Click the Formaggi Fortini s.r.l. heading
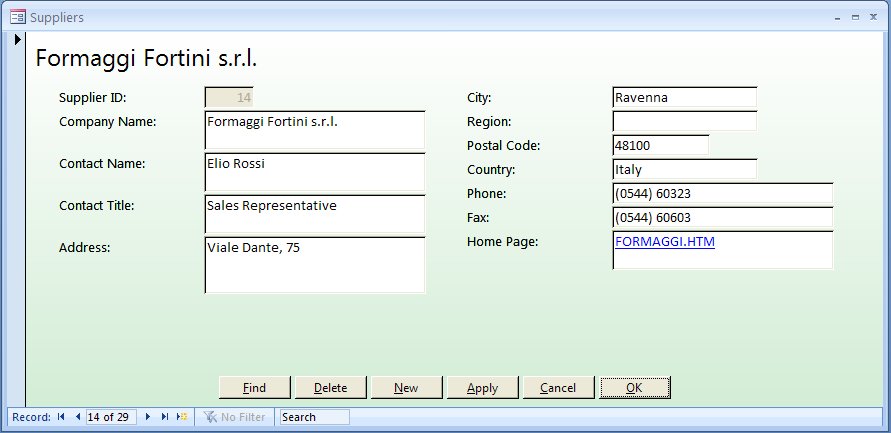 [147, 59]
